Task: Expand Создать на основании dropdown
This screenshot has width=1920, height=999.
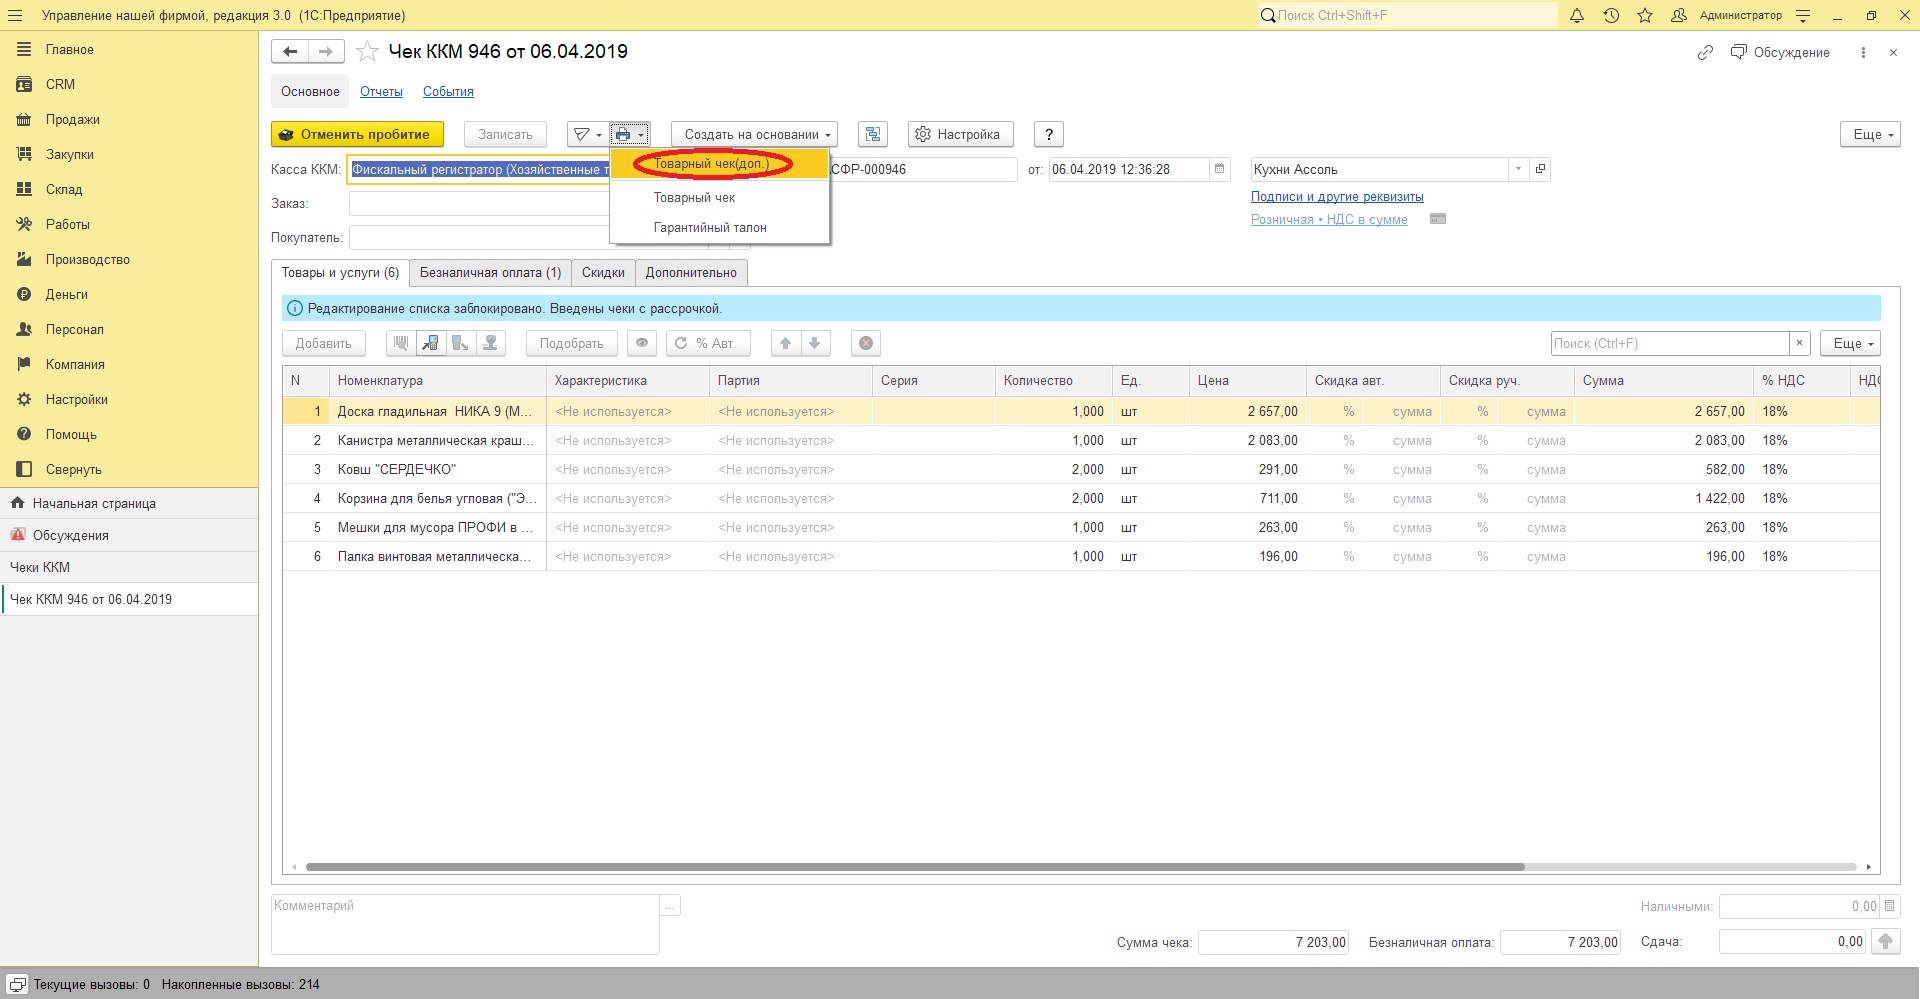Action: click(754, 134)
